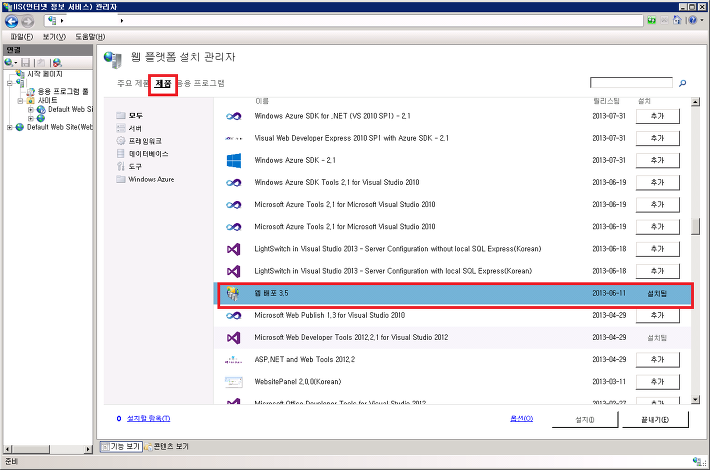Click the green Refresh page icon

pos(652,20)
